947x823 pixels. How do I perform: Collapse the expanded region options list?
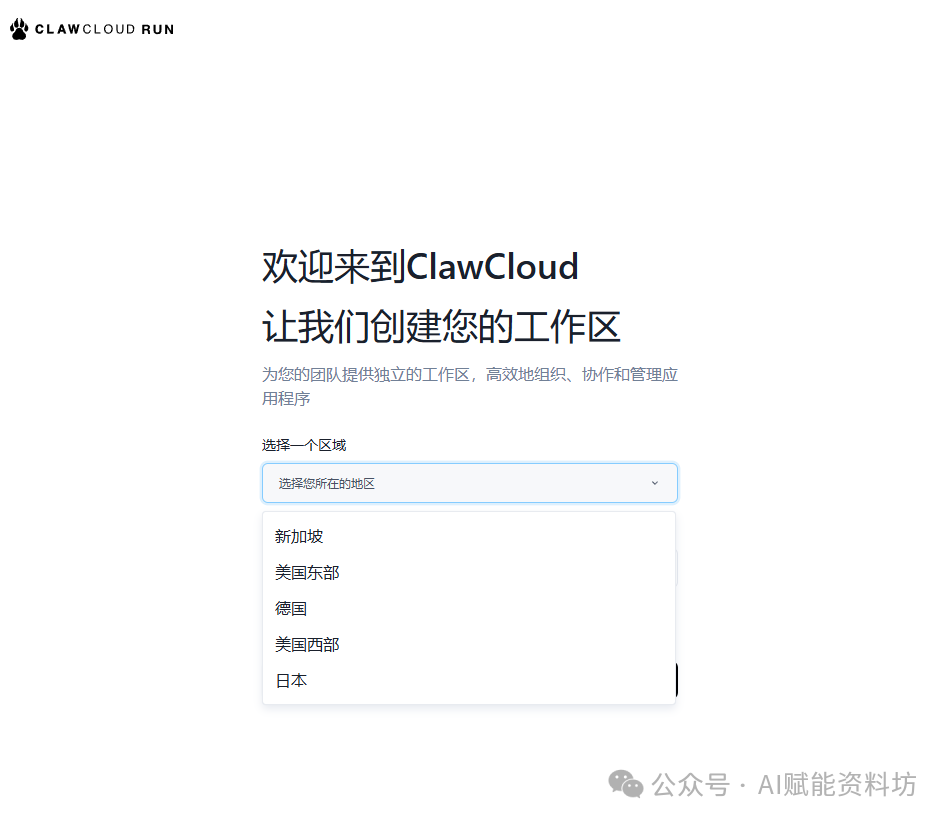point(470,483)
